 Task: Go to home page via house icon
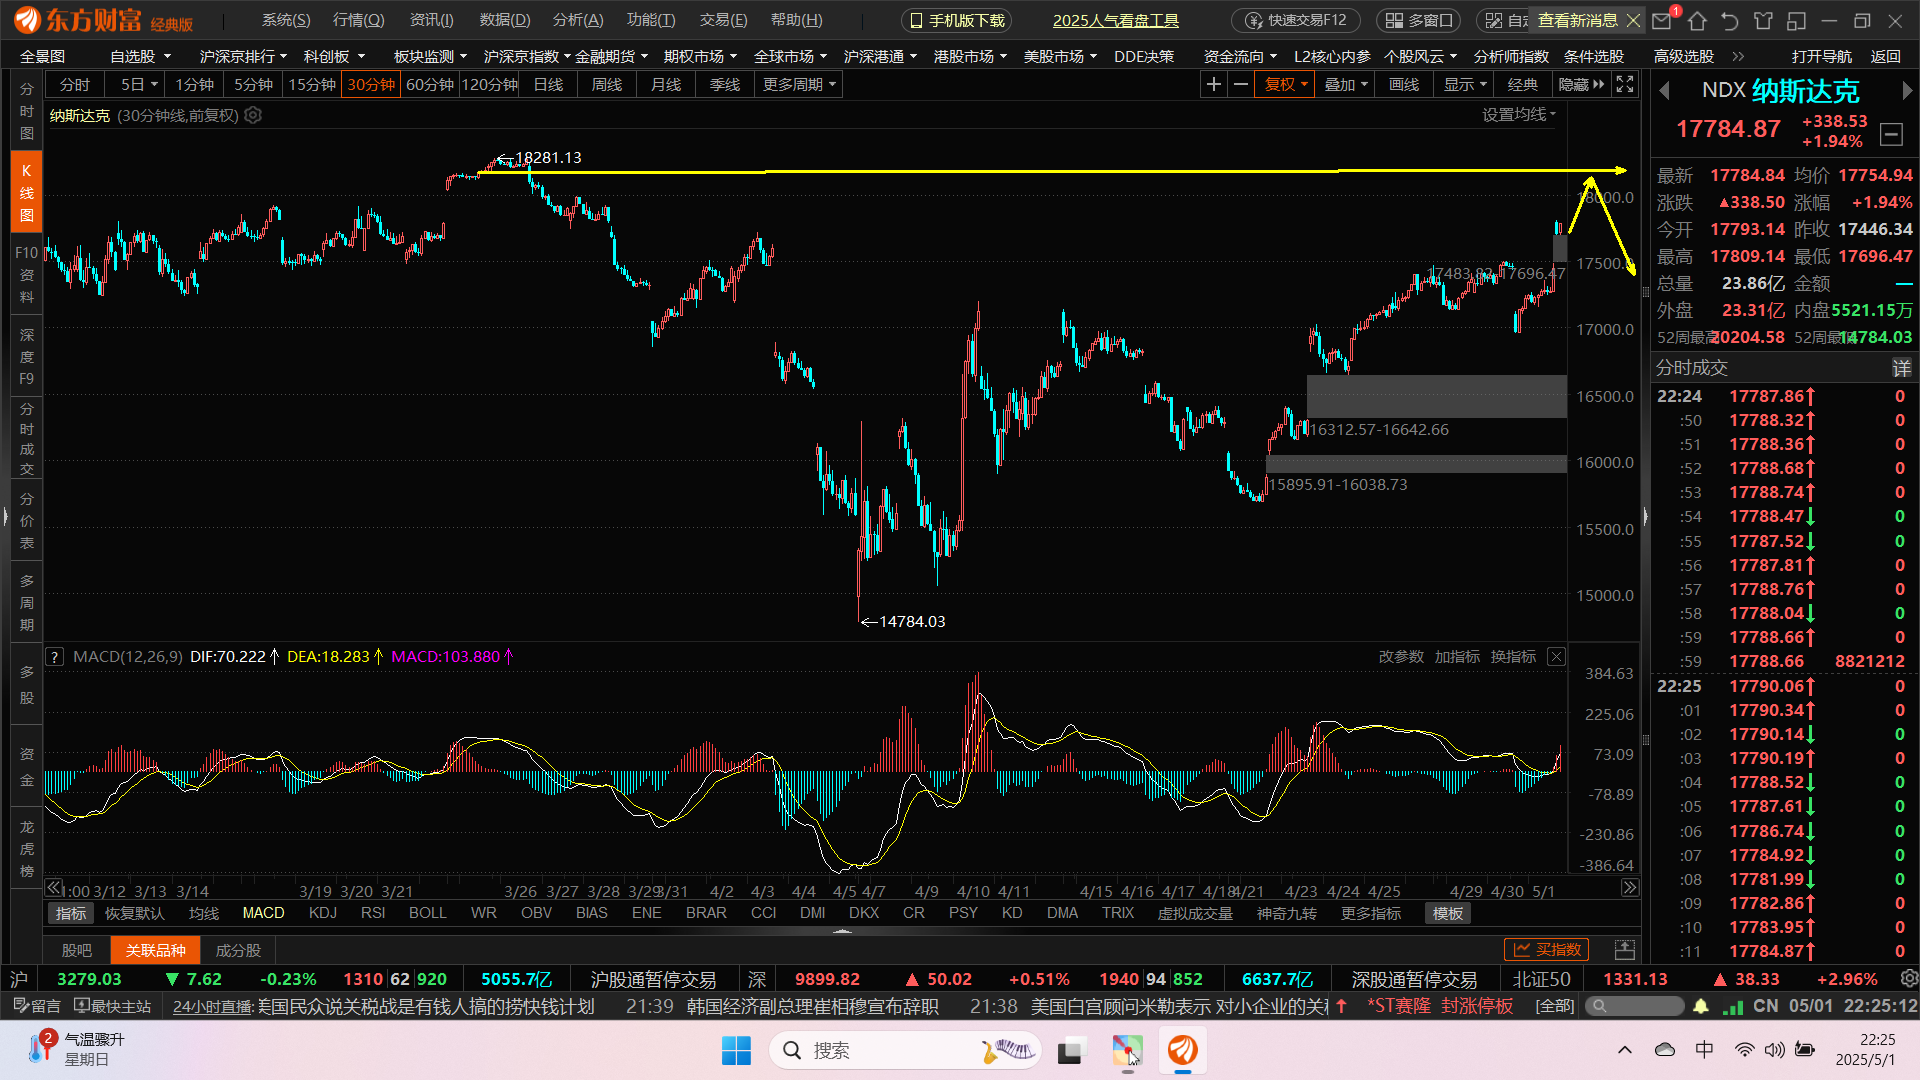tap(1697, 20)
